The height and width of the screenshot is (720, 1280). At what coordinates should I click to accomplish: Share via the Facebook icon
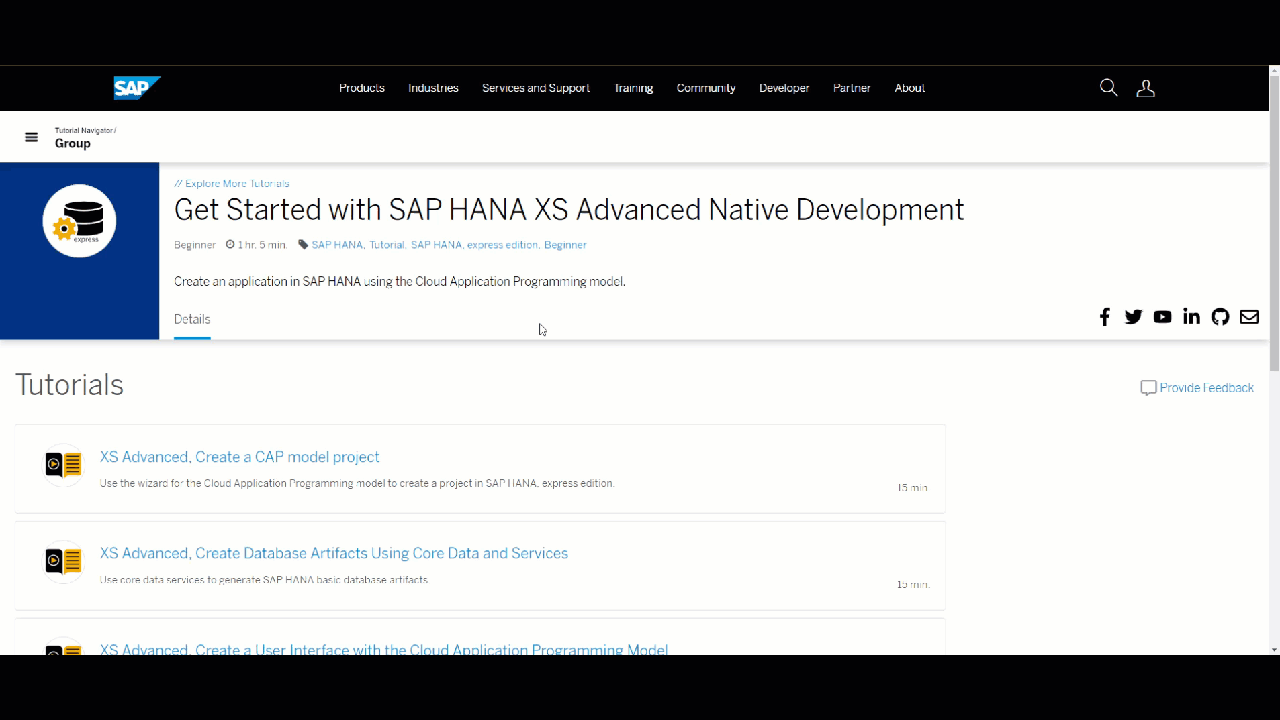click(1105, 317)
